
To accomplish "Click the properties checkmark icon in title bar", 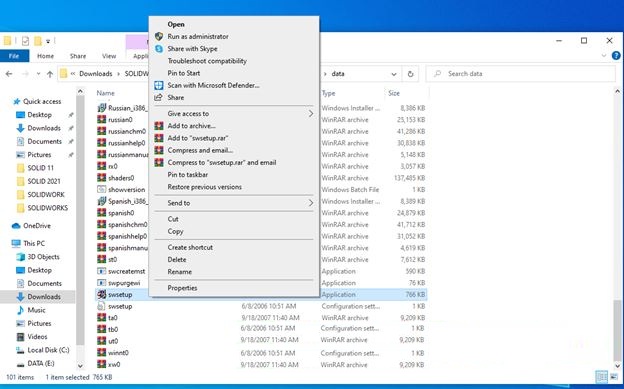I will coord(25,41).
